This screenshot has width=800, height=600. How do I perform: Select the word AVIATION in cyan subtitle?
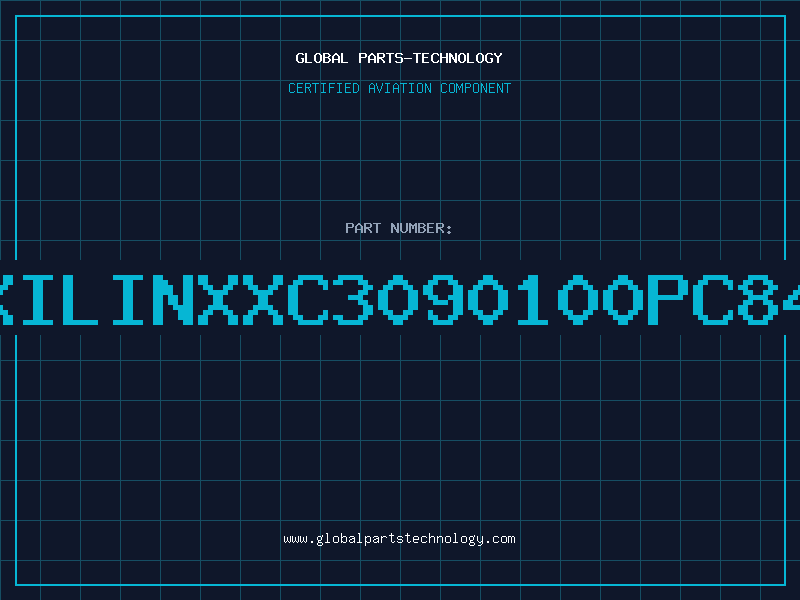tap(400, 88)
